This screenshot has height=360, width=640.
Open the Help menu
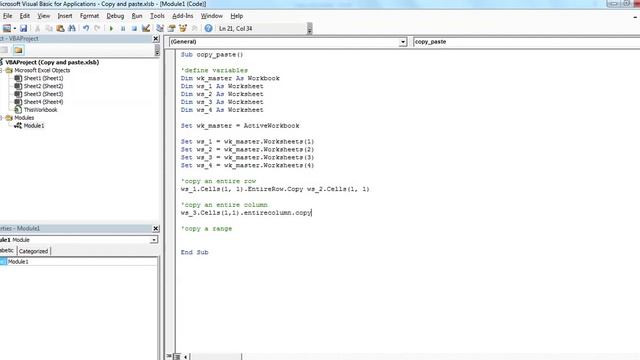click(237, 16)
